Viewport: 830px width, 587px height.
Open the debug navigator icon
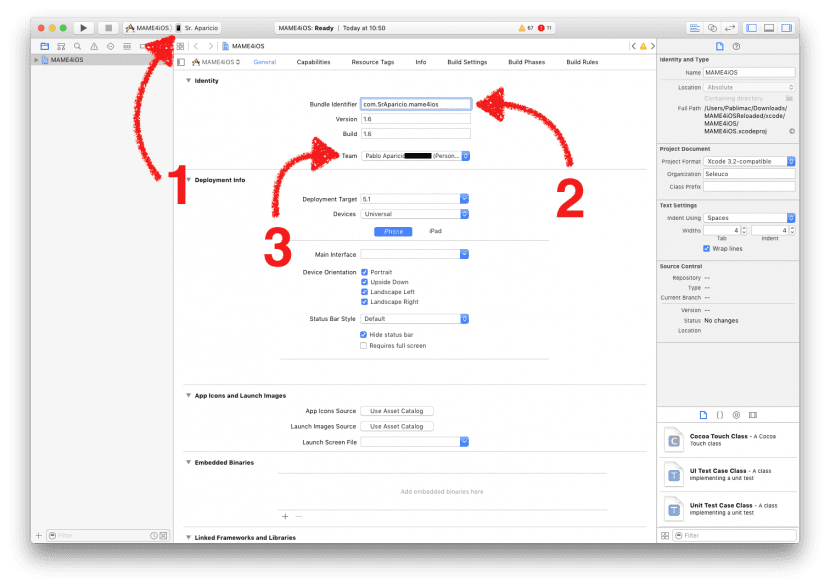[127, 47]
